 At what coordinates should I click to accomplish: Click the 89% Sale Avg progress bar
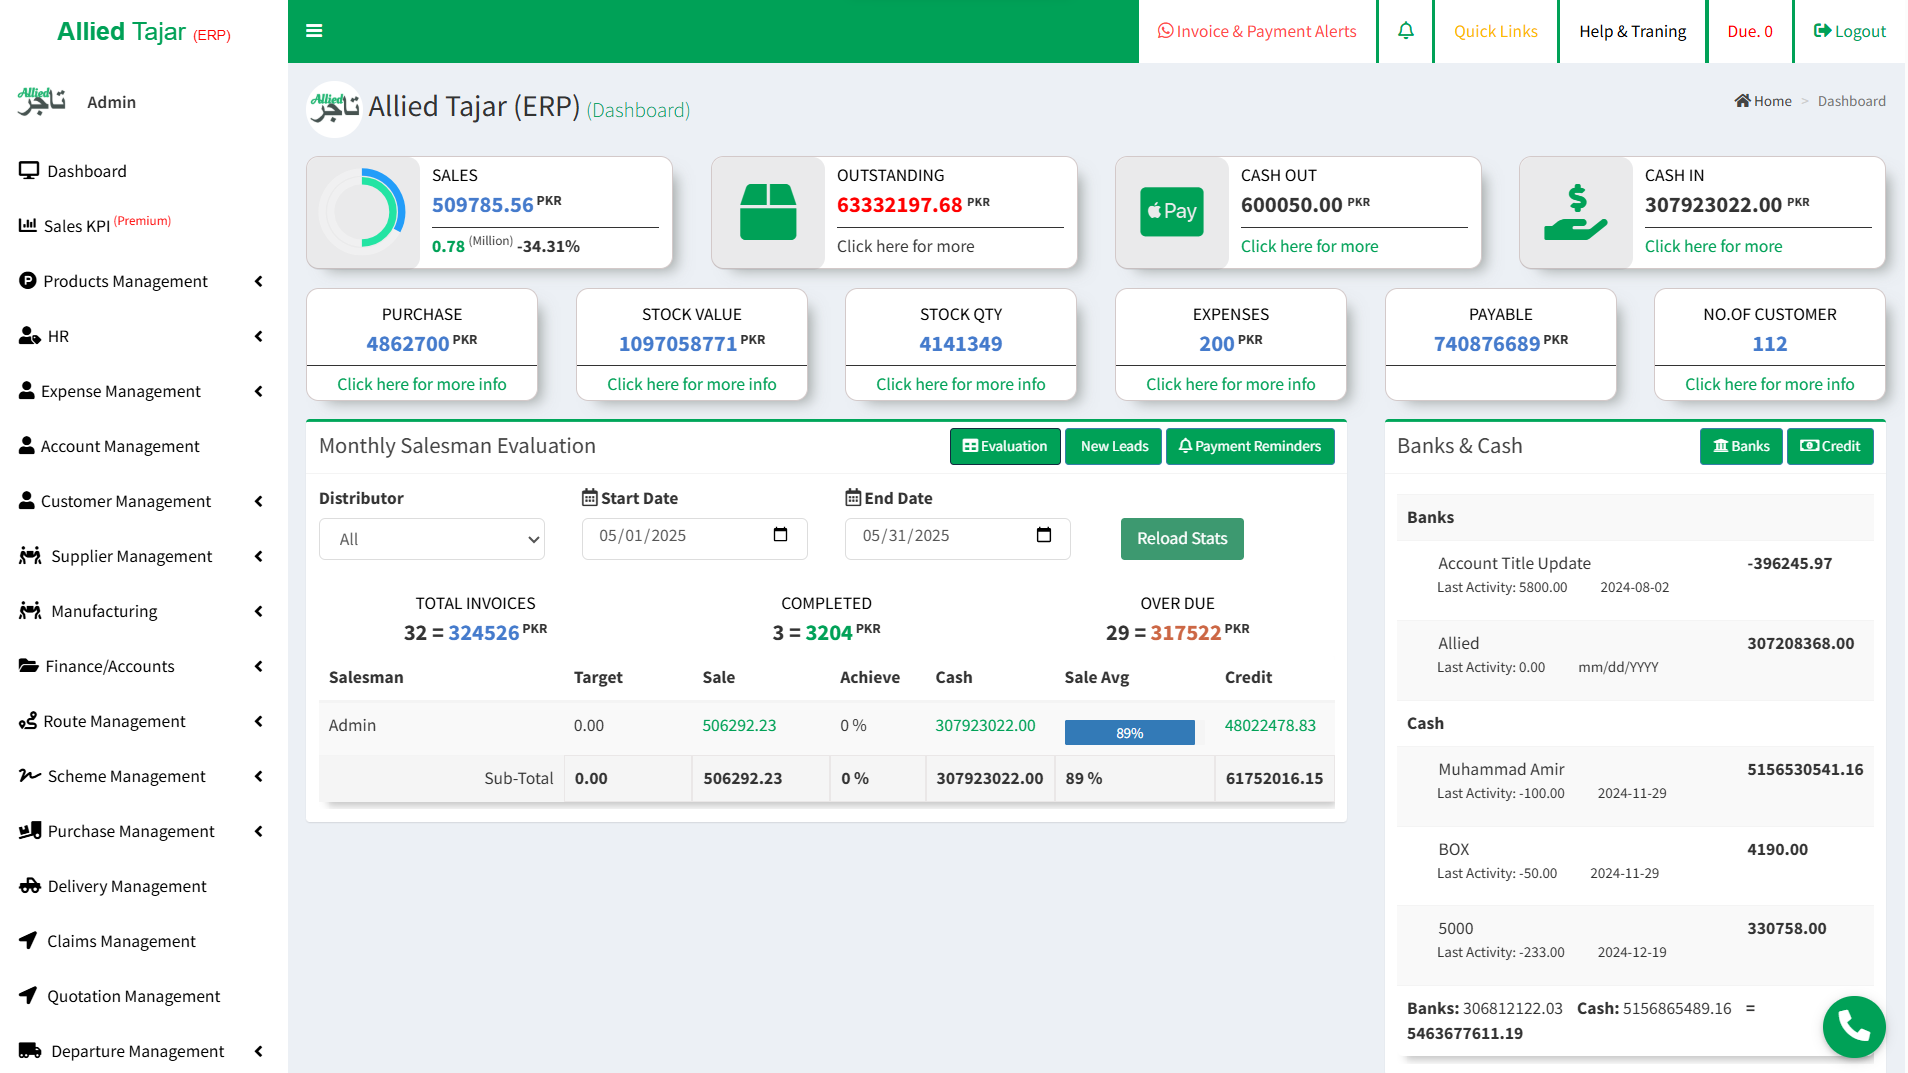coord(1129,733)
